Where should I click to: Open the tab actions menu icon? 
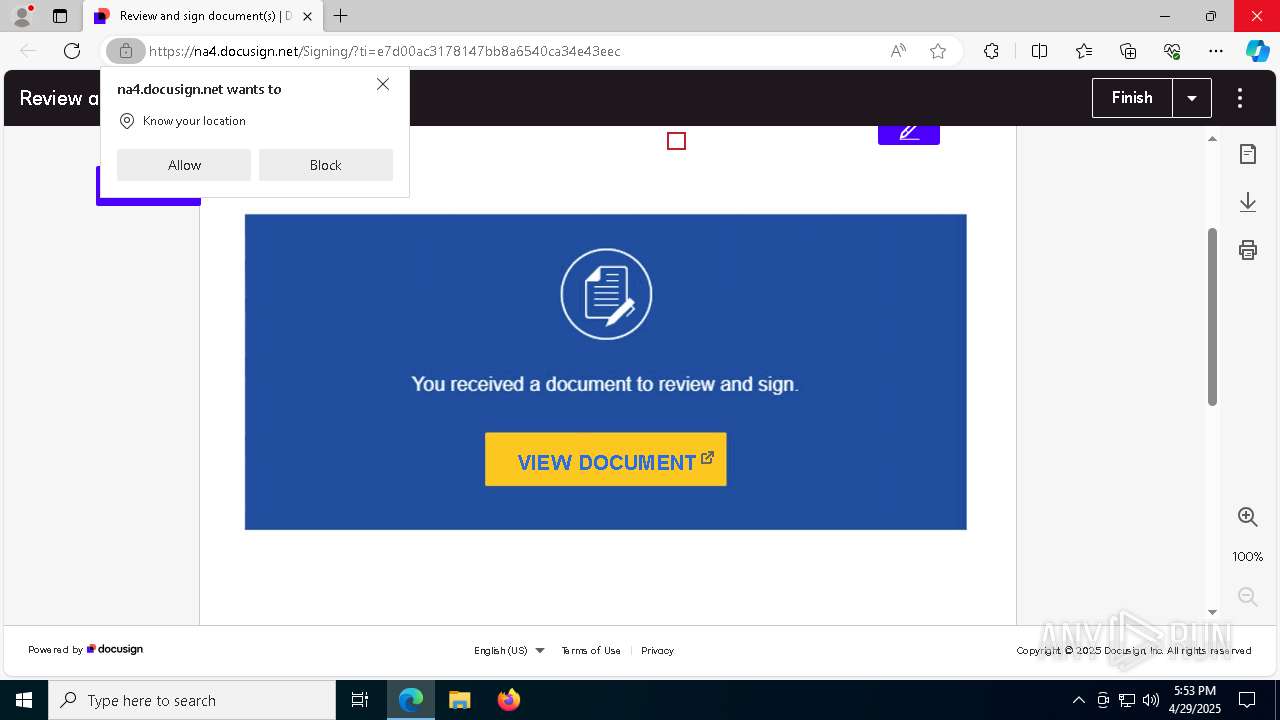pyautogui.click(x=60, y=16)
